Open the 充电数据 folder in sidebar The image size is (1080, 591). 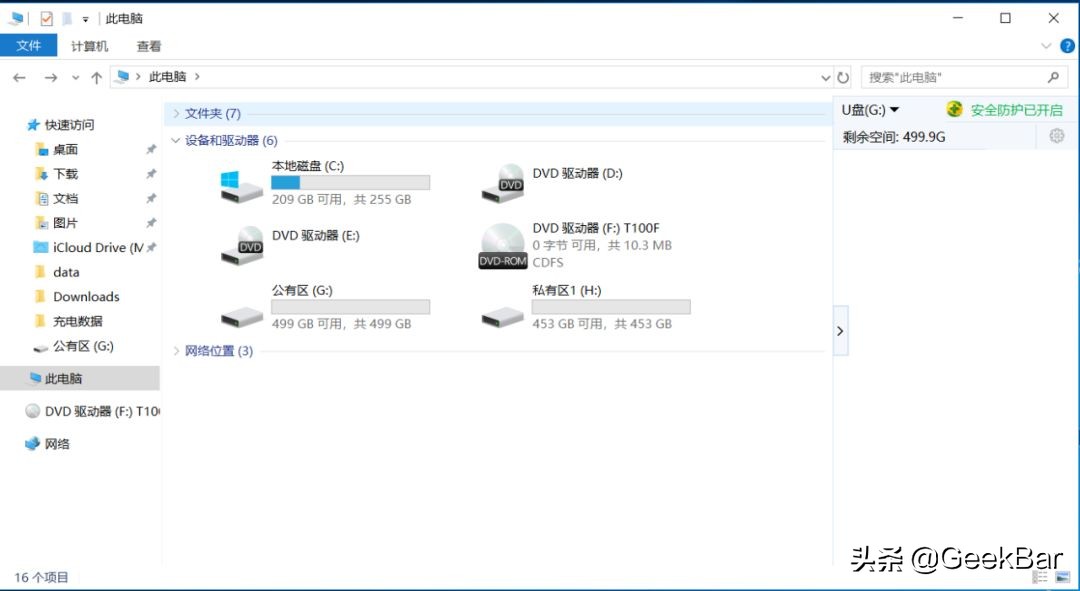pos(77,322)
